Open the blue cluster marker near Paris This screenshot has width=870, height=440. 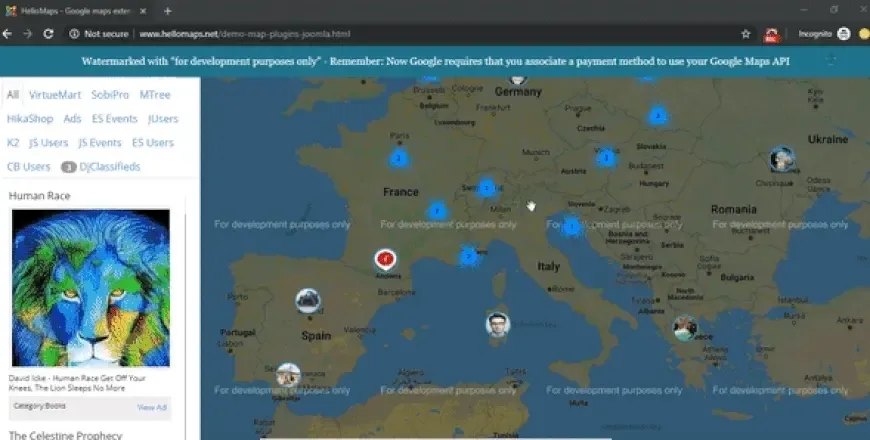click(x=398, y=159)
